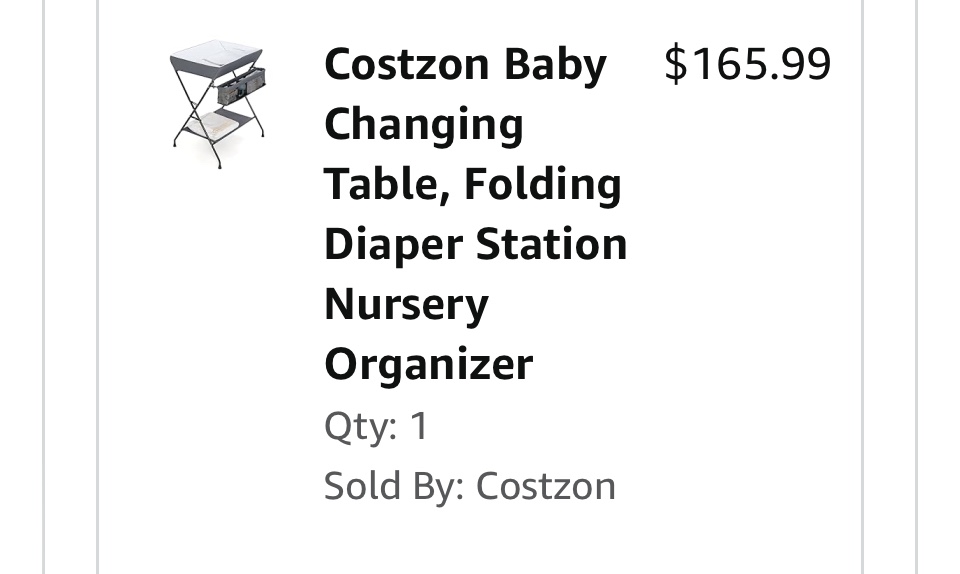This screenshot has height=574, width=960.
Task: Click the word Station in the title
Action: [552, 244]
